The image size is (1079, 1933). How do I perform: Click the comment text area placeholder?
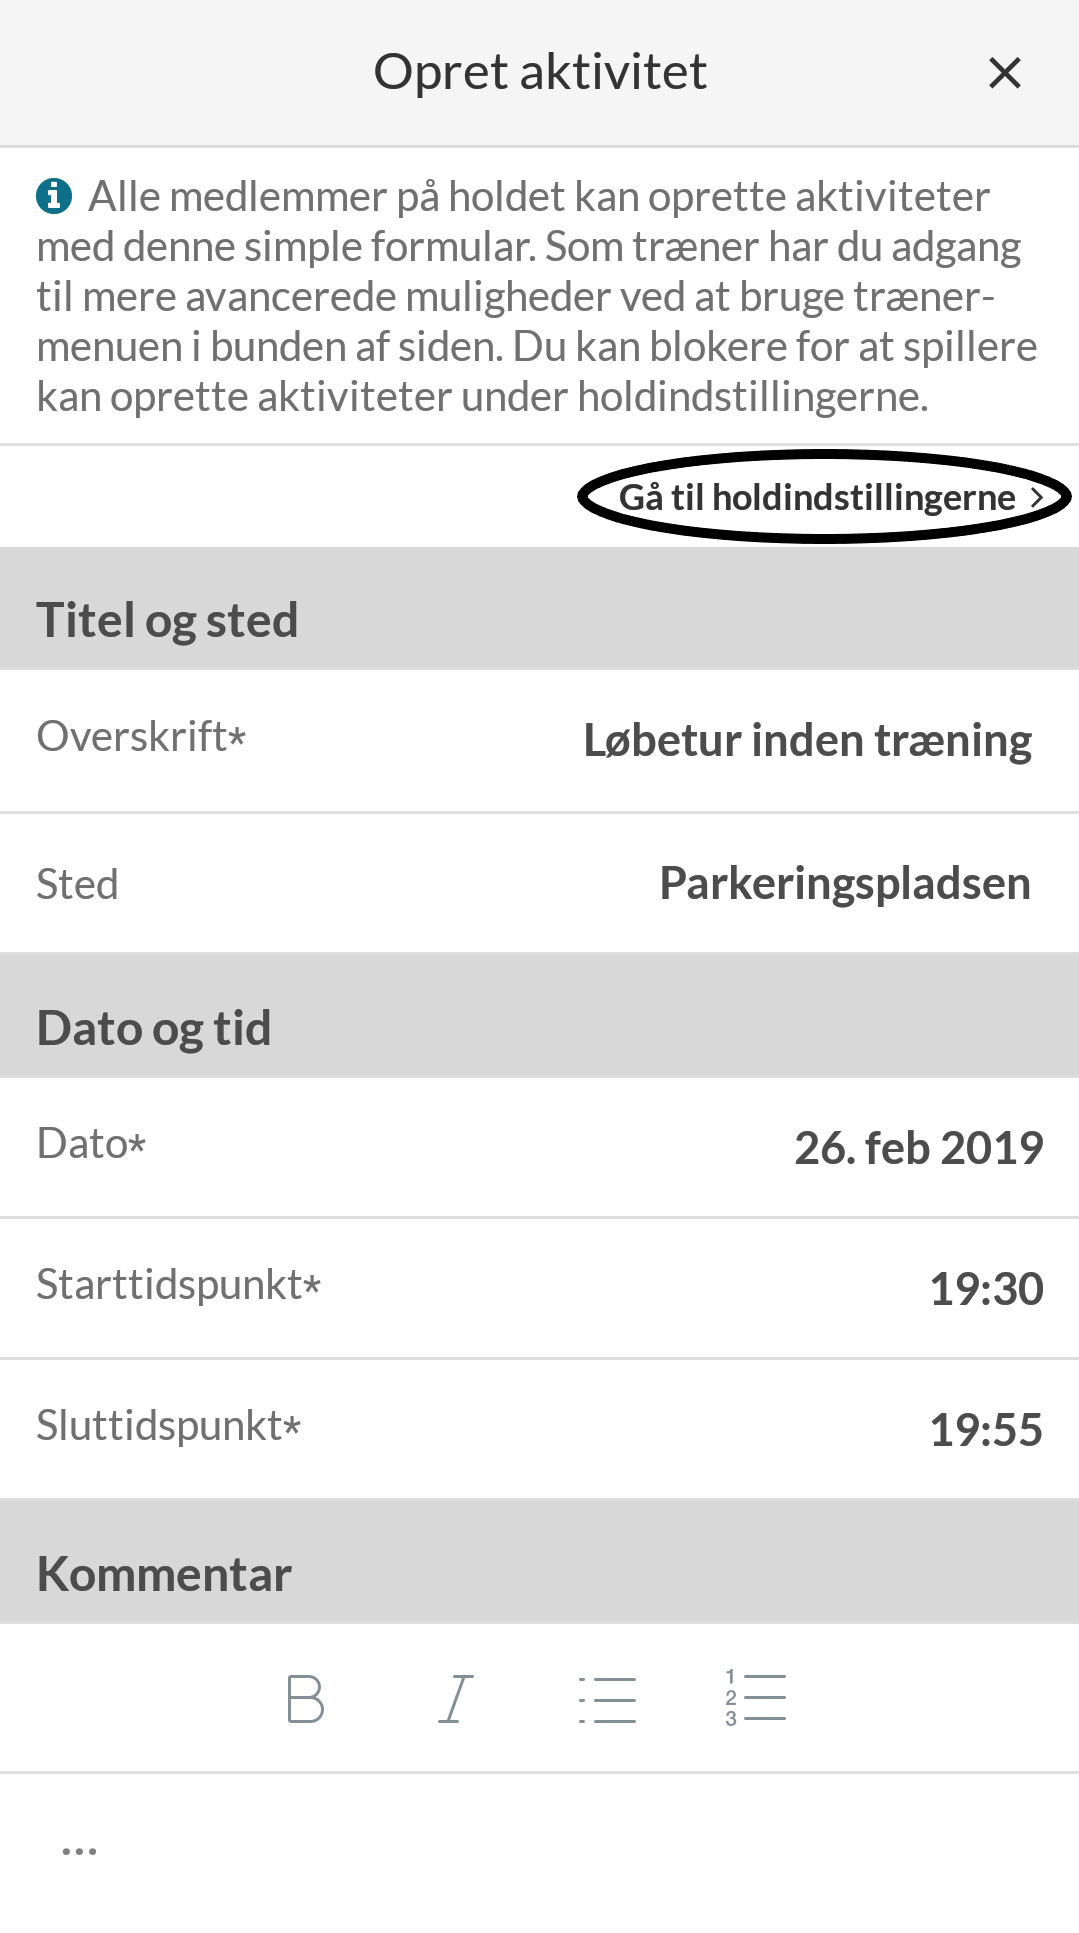(x=80, y=1851)
